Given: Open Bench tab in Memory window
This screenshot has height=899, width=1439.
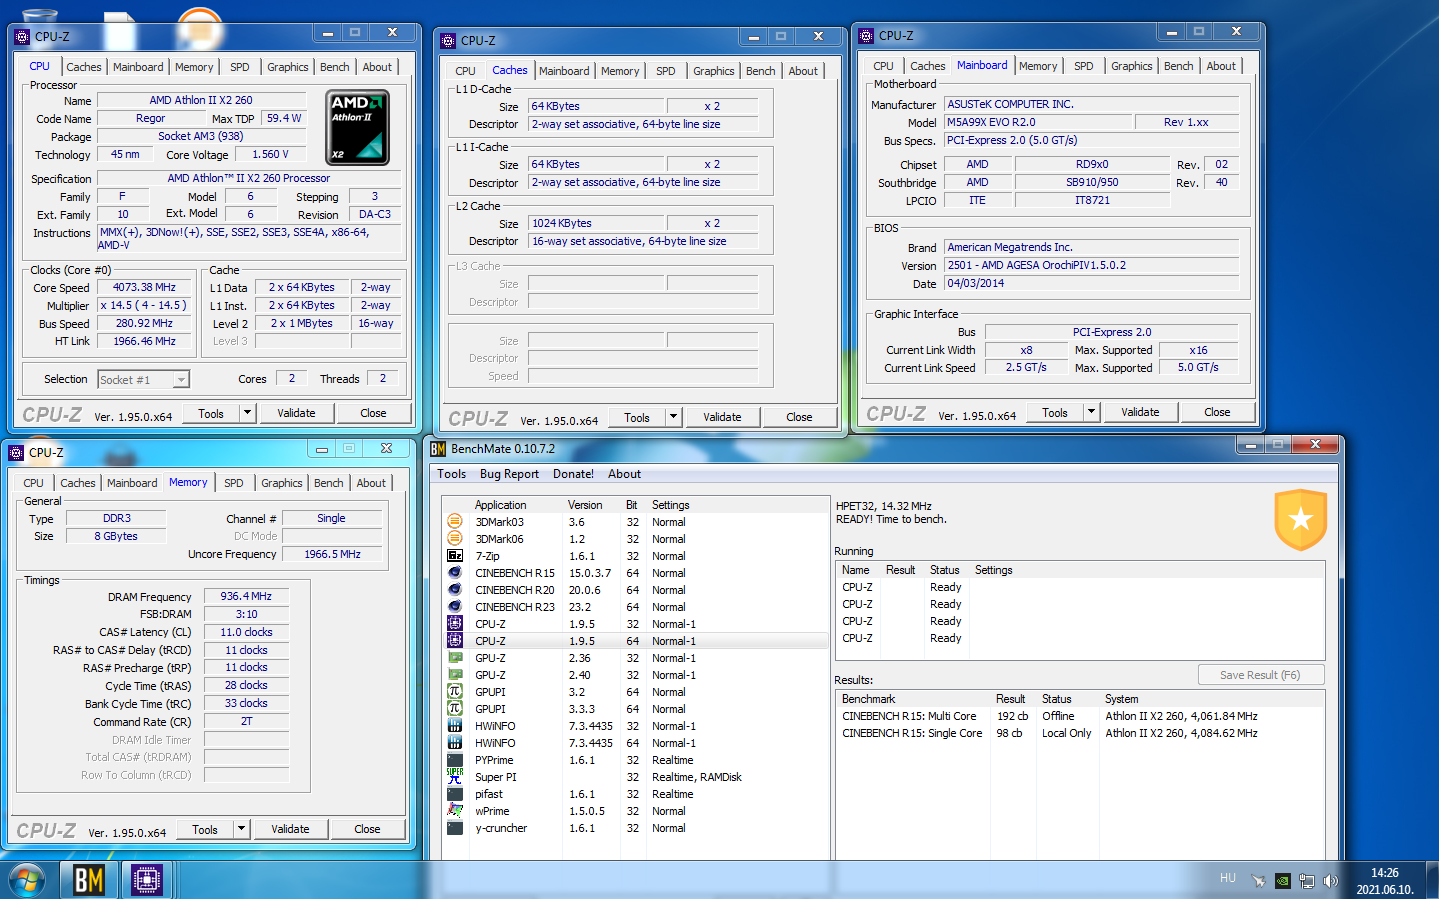Looking at the screenshot, I should (328, 483).
